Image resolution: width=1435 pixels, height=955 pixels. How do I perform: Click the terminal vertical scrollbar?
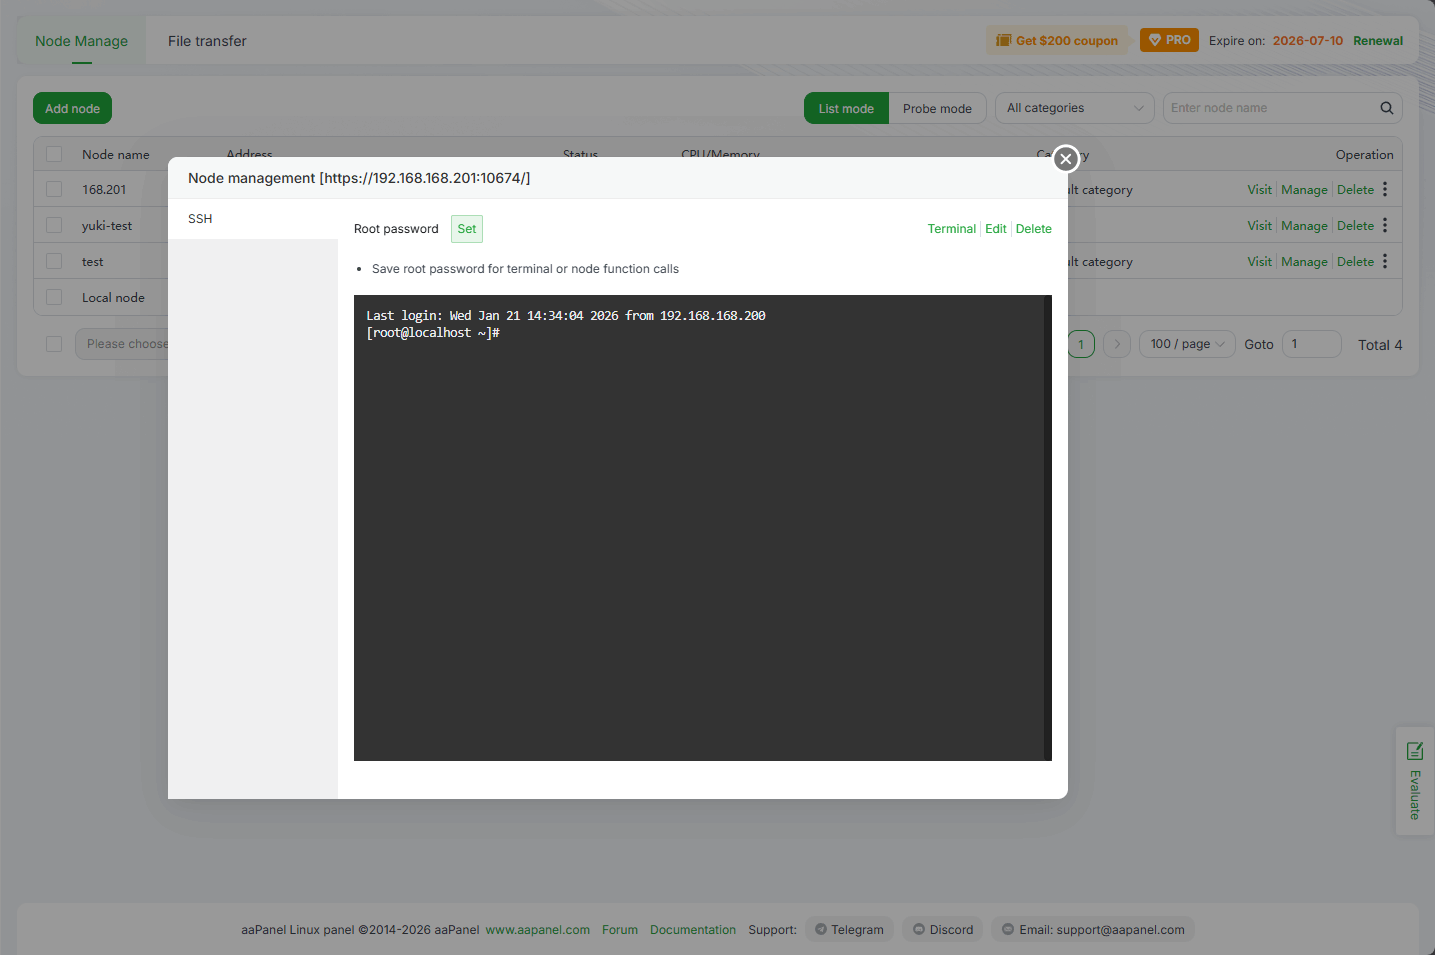click(x=1047, y=527)
